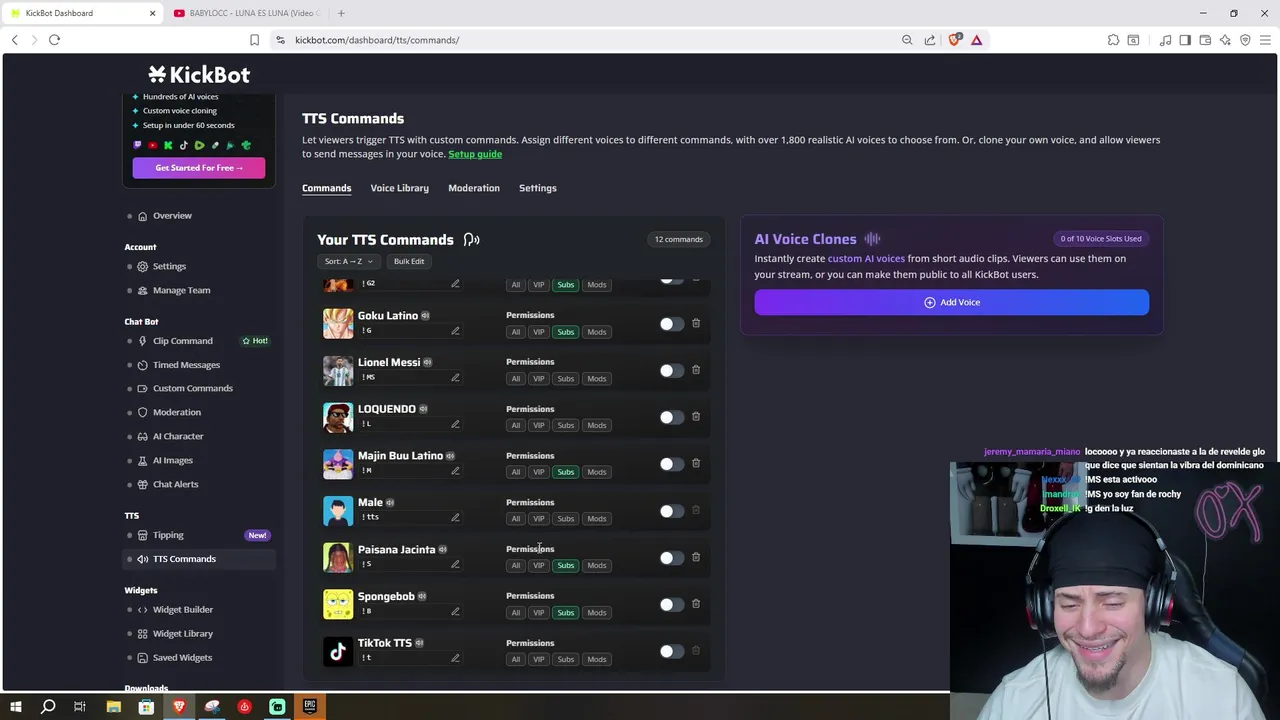1280x720 pixels.
Task: Reload the KickBot page
Action: 54,40
